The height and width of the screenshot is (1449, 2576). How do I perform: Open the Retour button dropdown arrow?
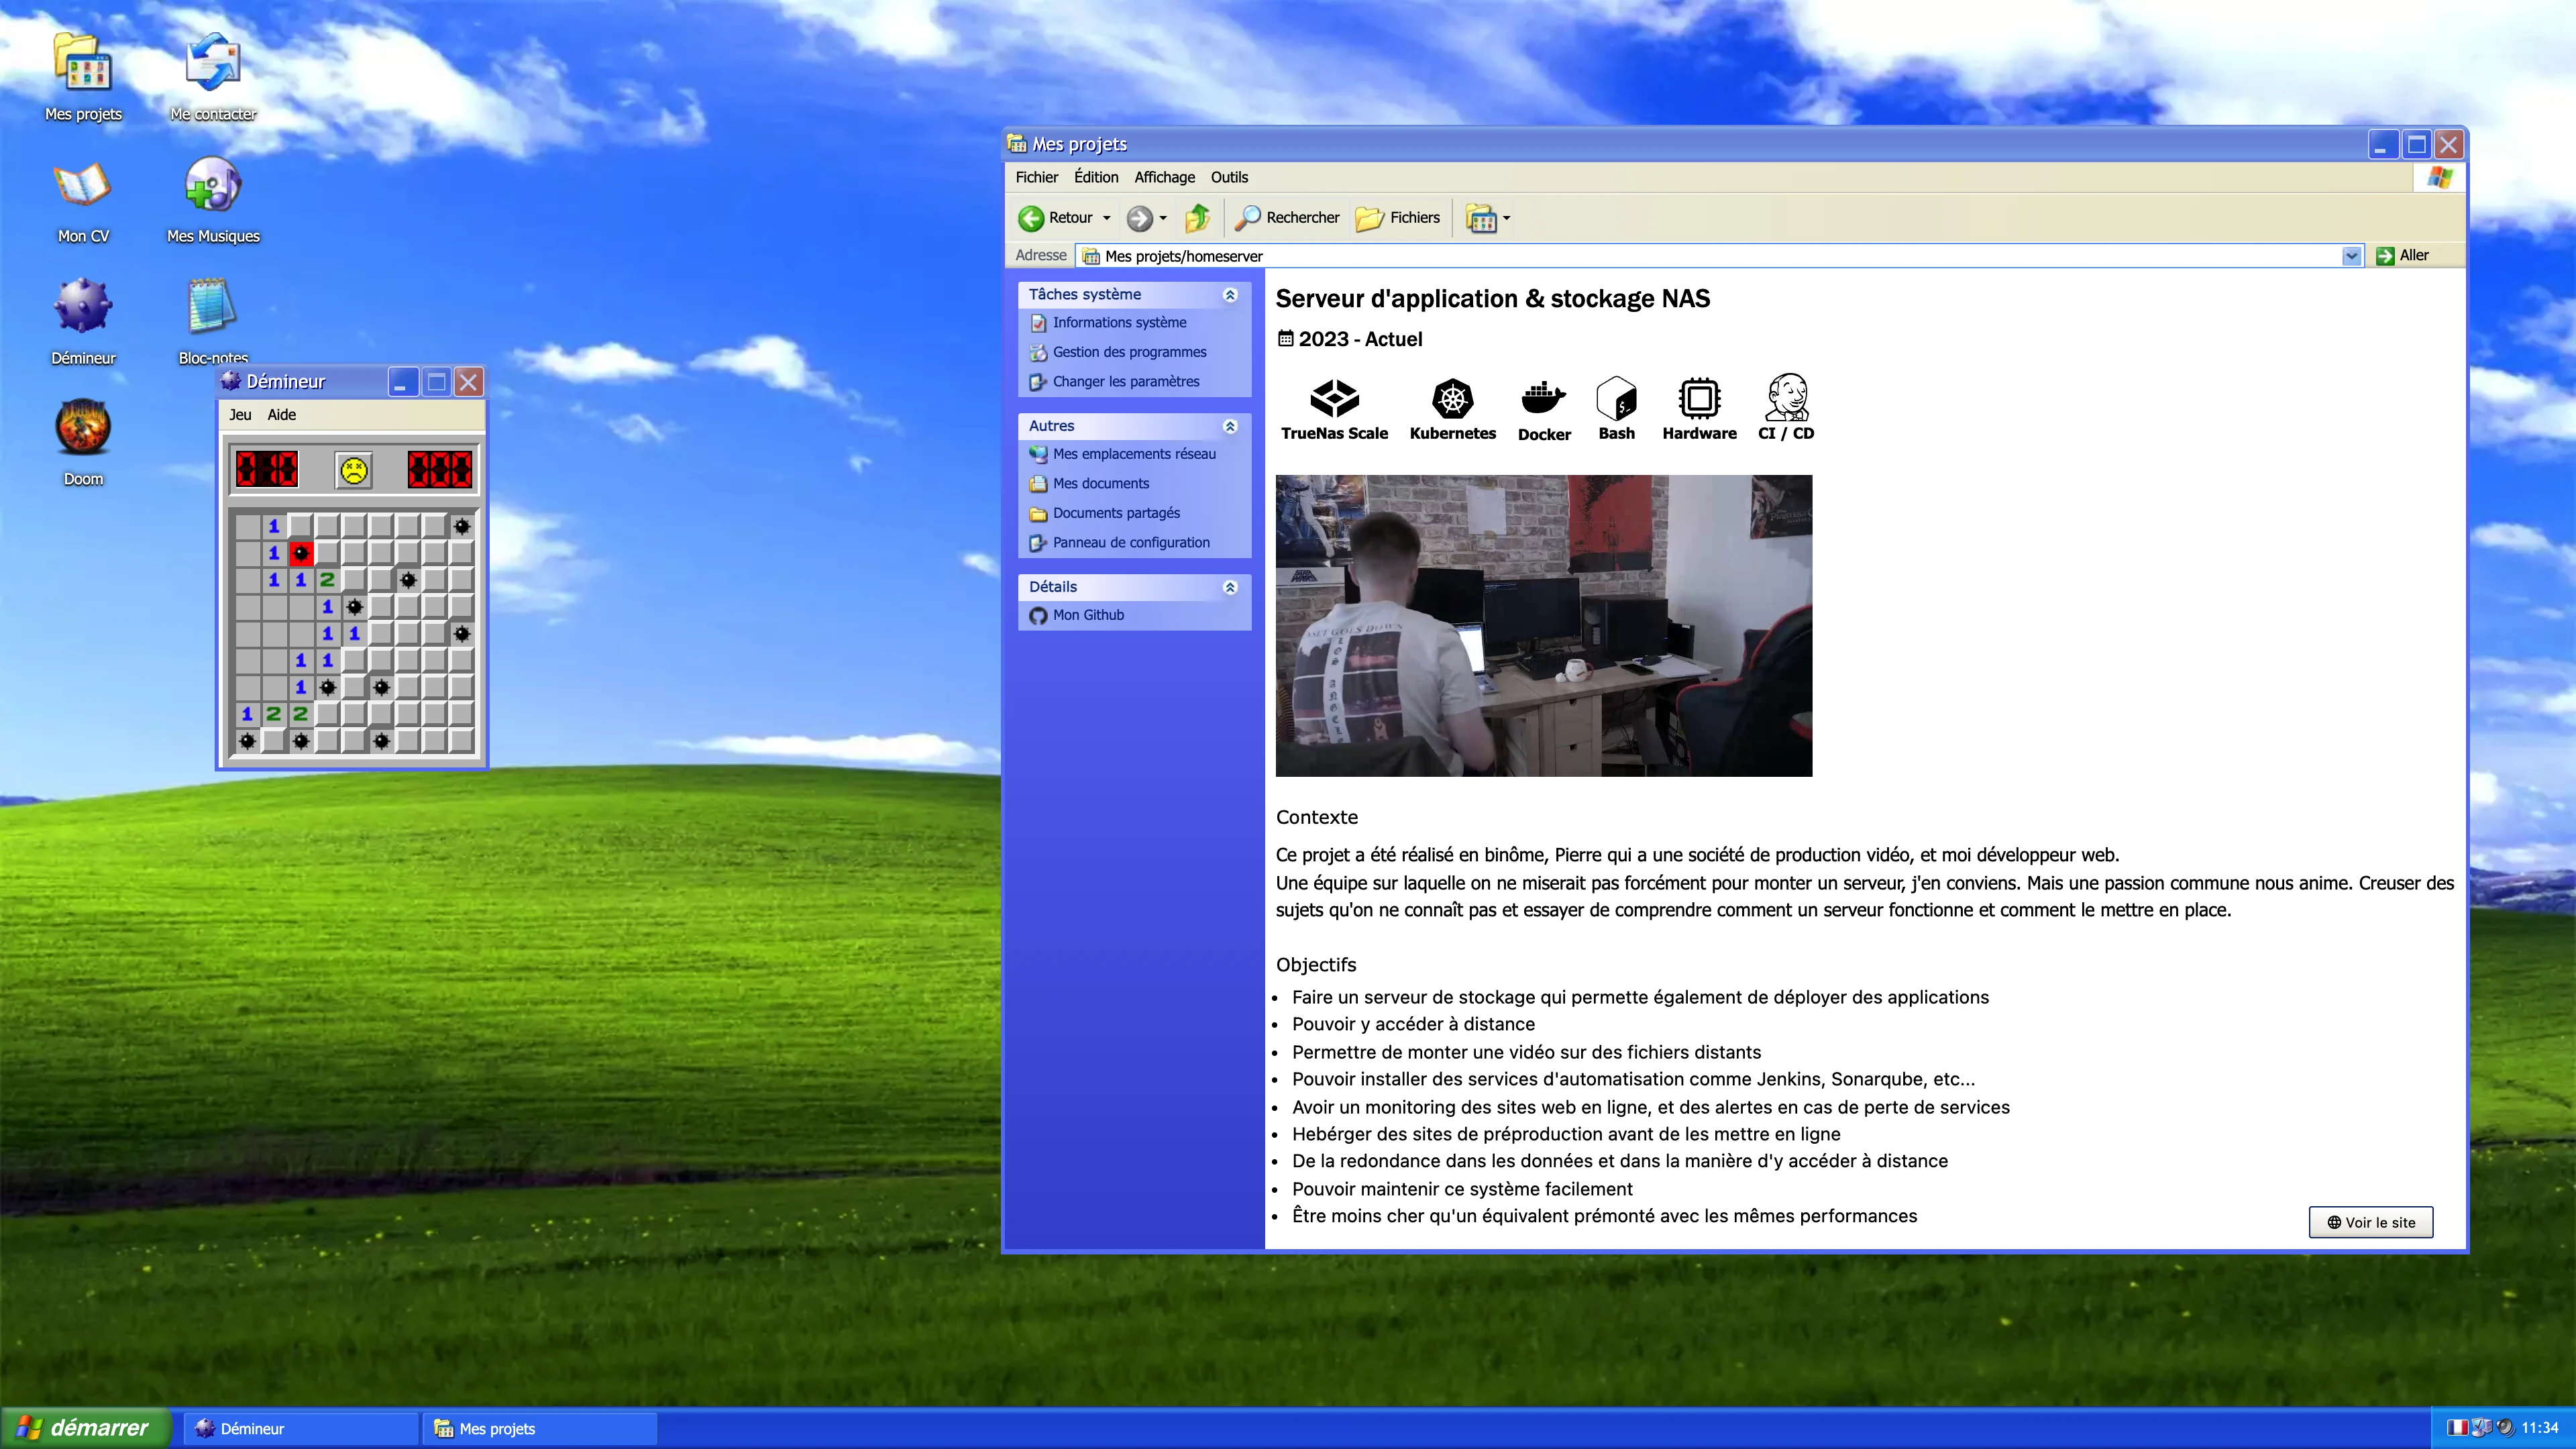pyautogui.click(x=1106, y=218)
